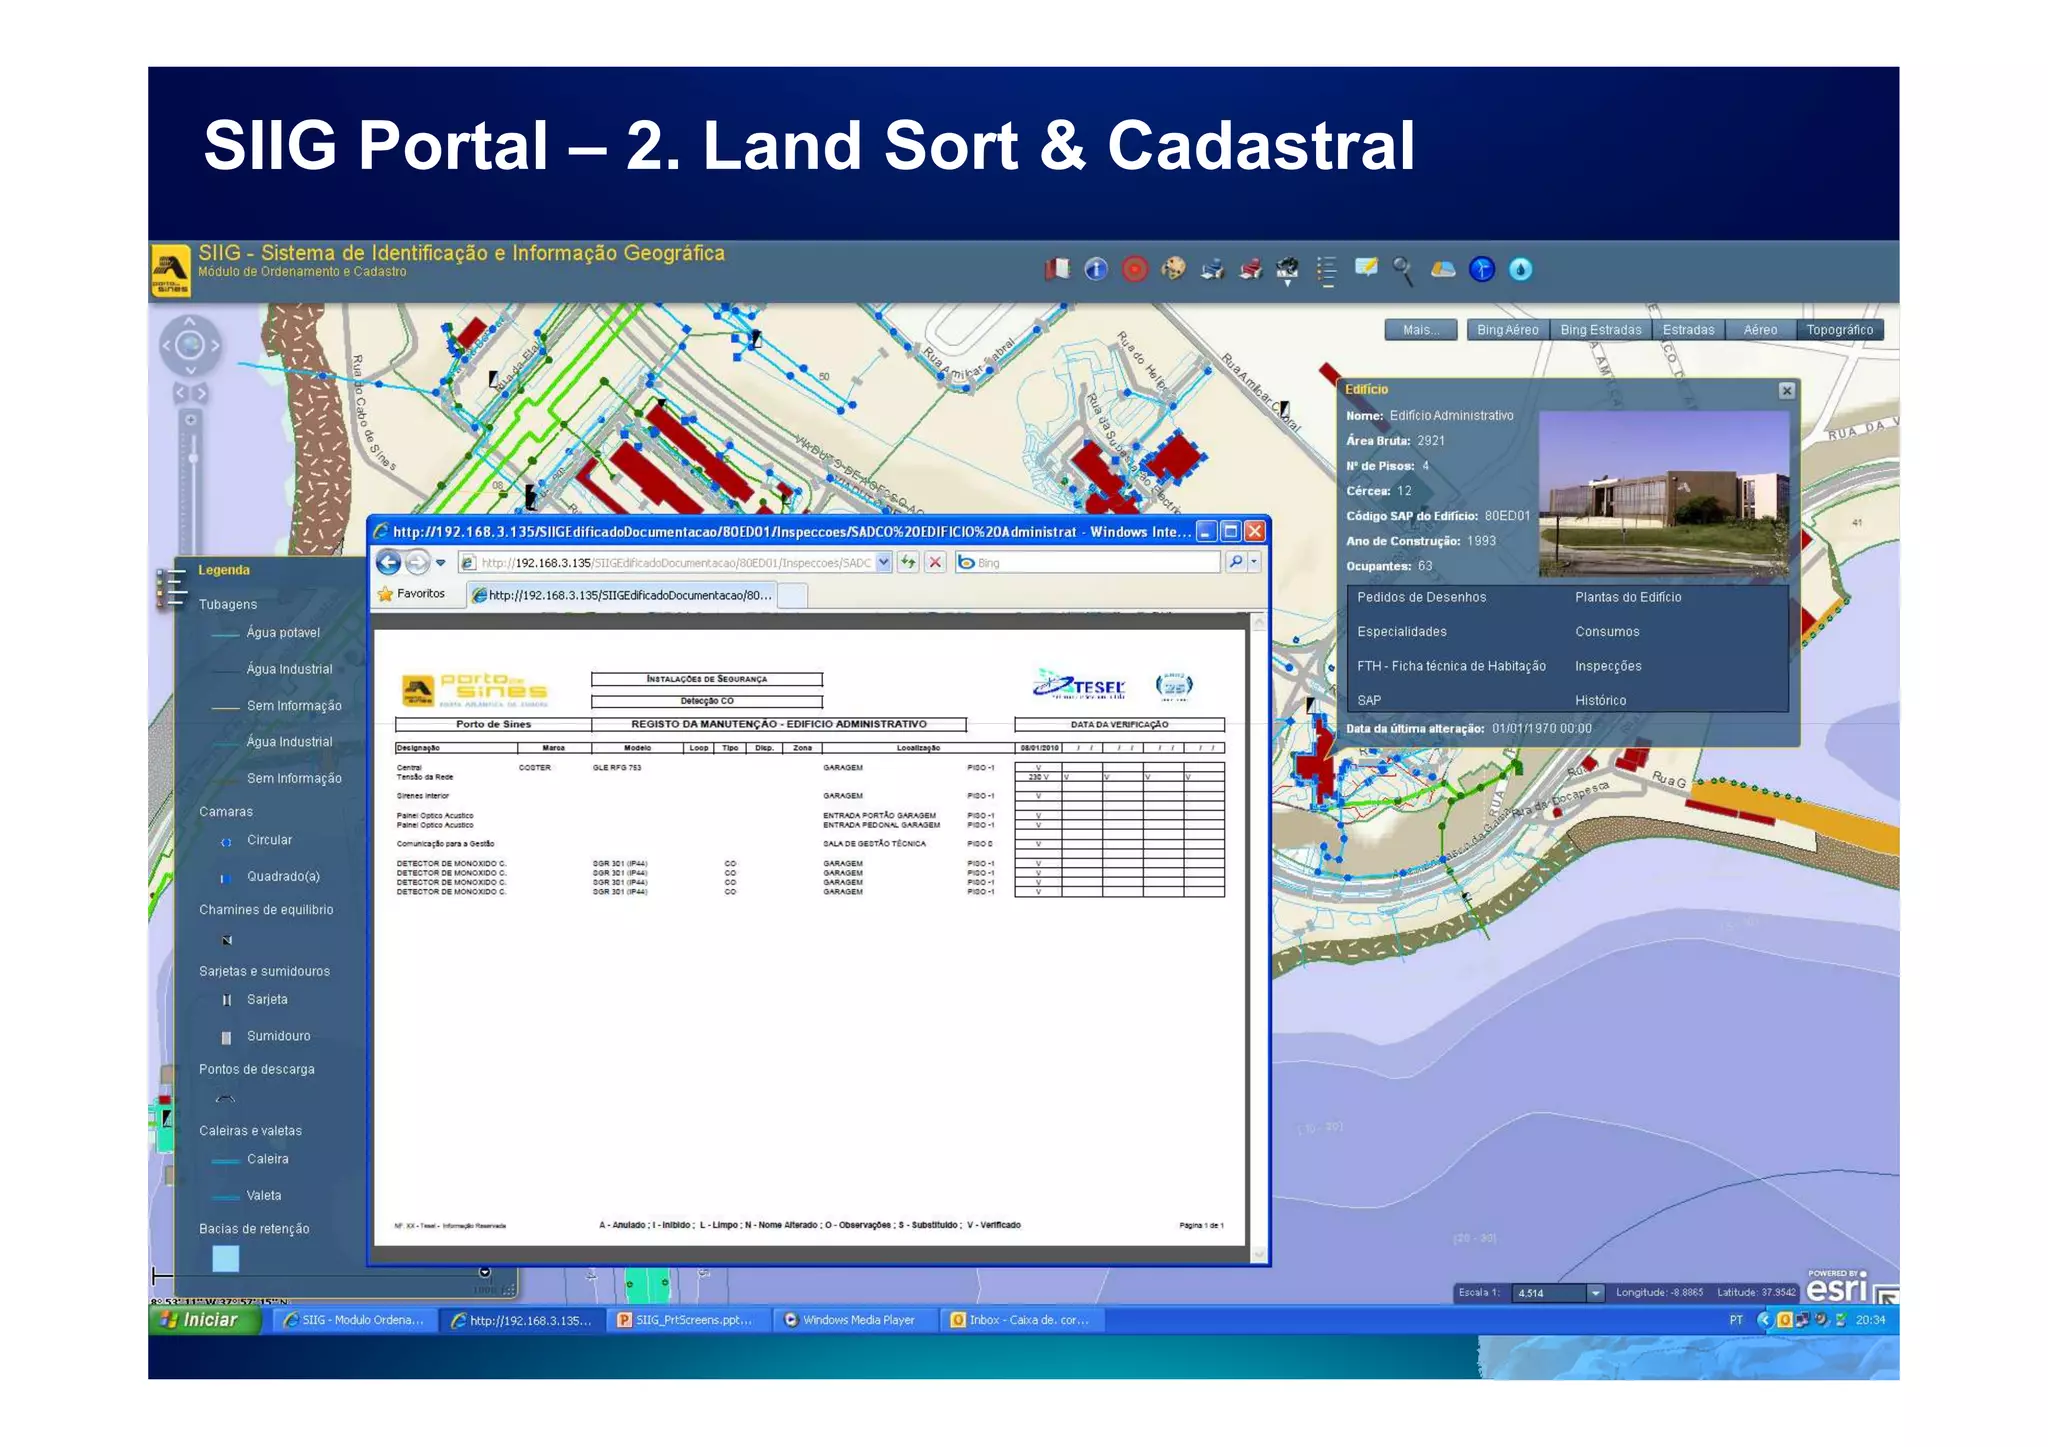Viewport: 2048px width, 1447px height.
Task: Click the wind turbine energy icon
Action: (1482, 269)
